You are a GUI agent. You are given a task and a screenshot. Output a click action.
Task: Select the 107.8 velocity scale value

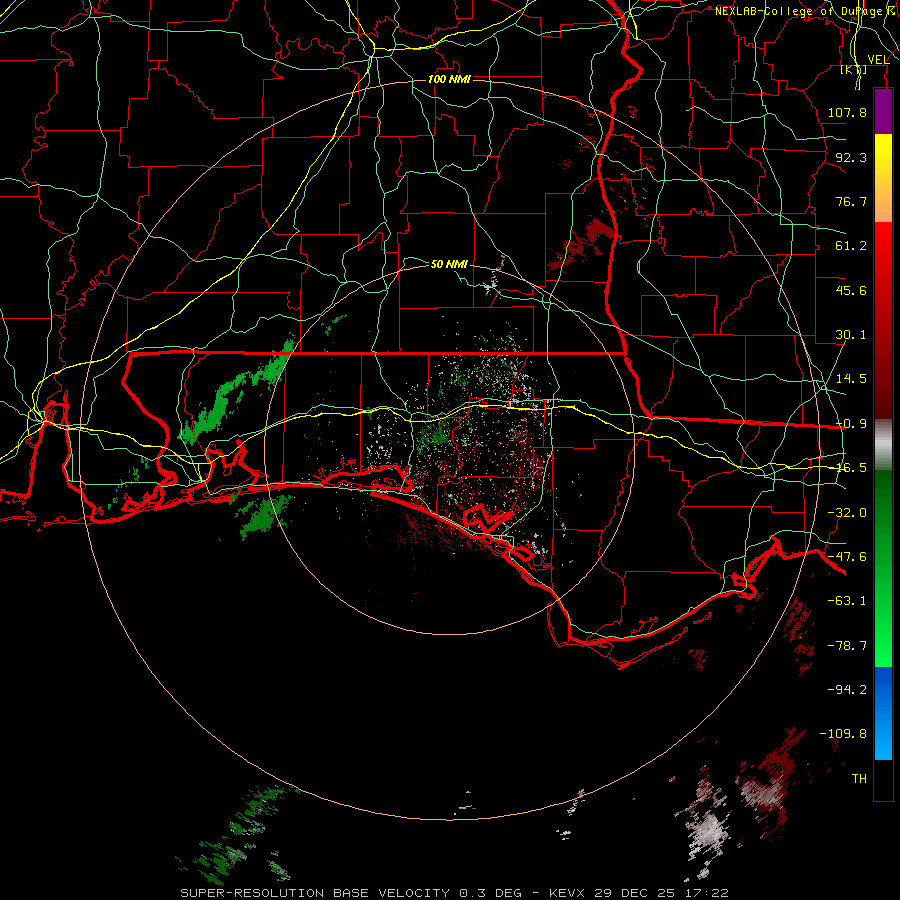click(x=847, y=112)
